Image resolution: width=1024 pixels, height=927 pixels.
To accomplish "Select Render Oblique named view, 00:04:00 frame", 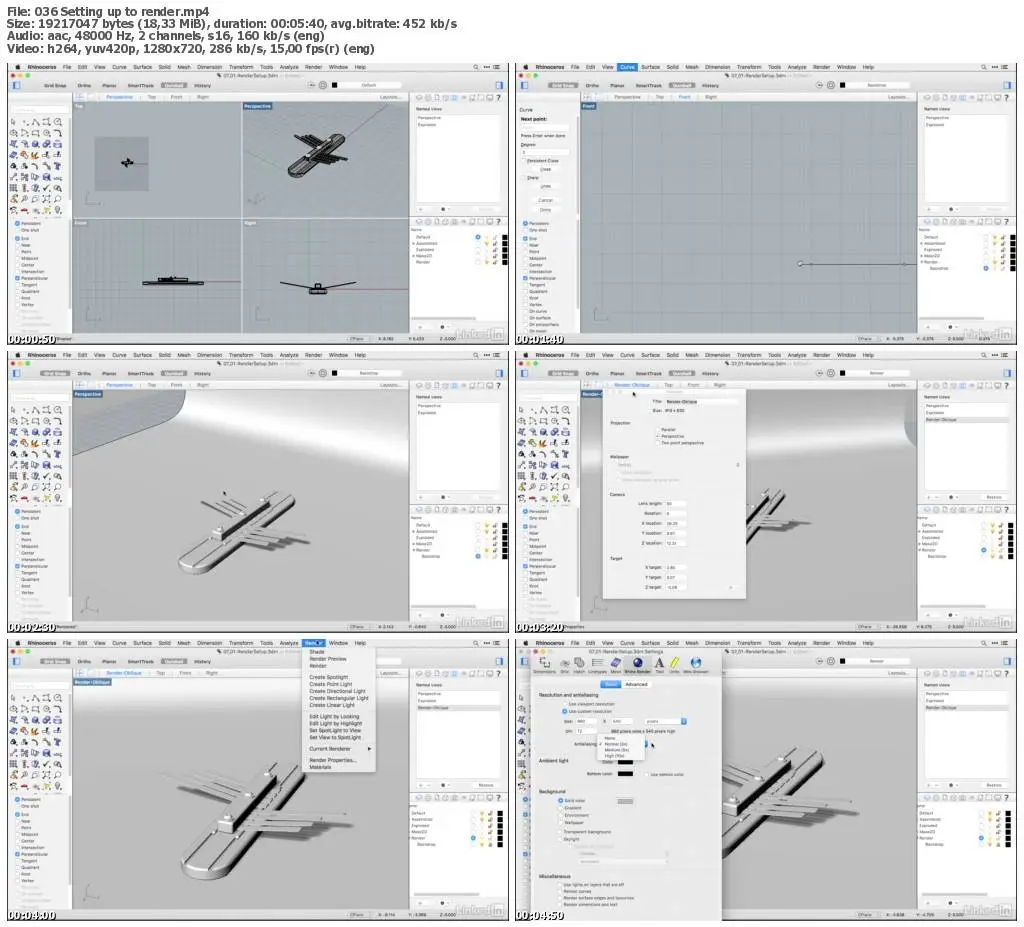I will click(x=458, y=708).
